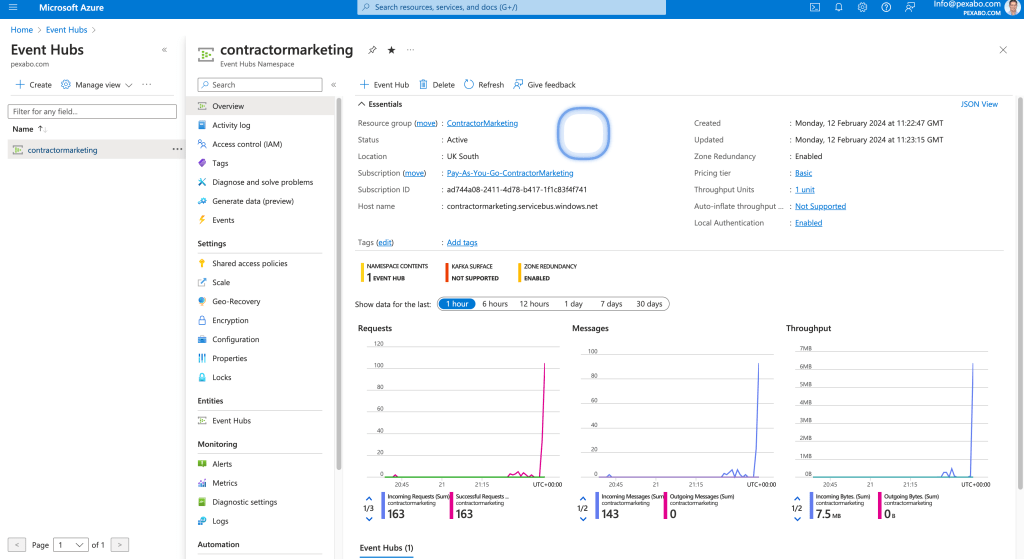Toggle the favorite star for contractormarketing
Screen dimensions: 1024x559
tap(391, 50)
